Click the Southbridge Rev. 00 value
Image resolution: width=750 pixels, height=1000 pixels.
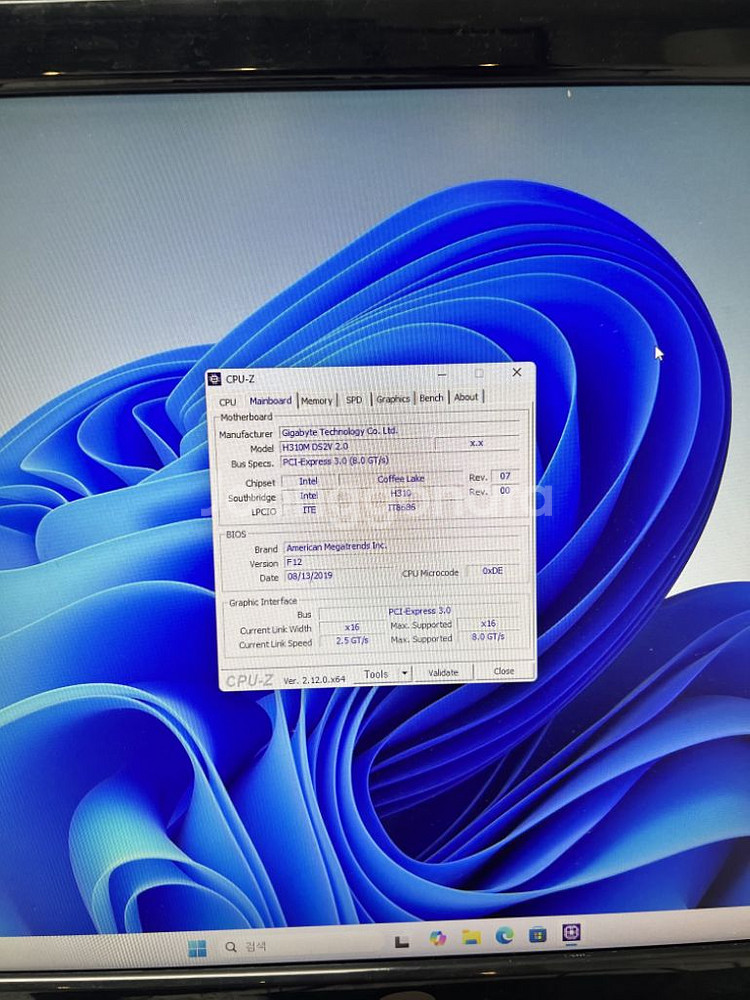(x=505, y=490)
